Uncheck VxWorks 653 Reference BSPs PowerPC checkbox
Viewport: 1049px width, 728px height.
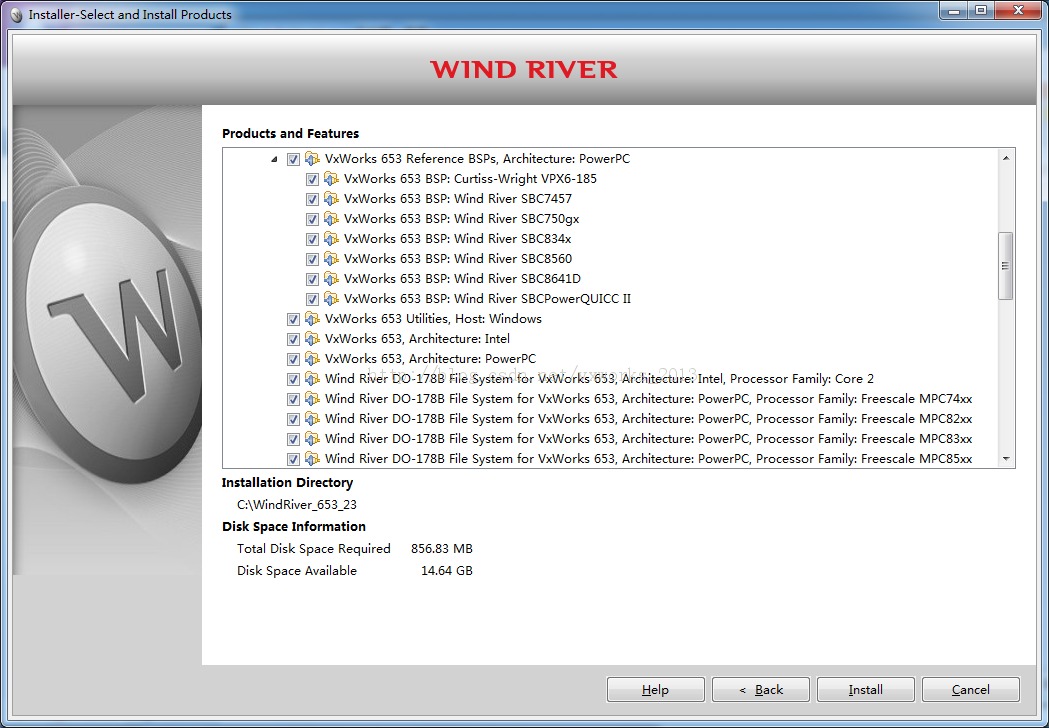click(x=293, y=159)
